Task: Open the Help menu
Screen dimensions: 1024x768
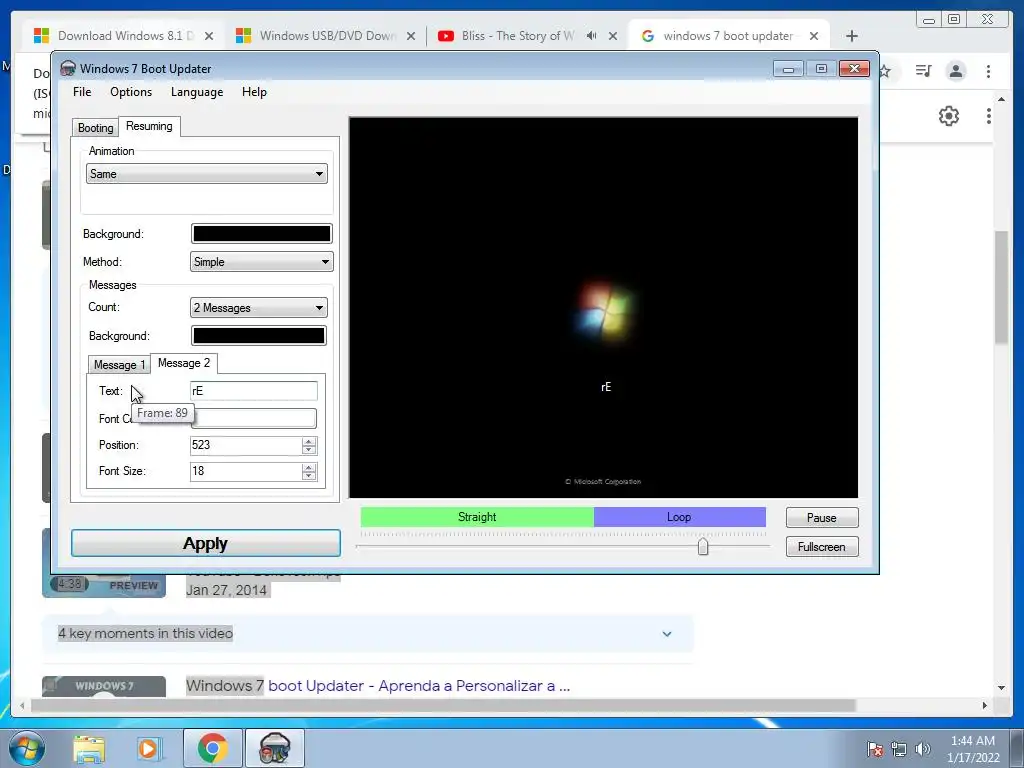Action: coord(254,92)
